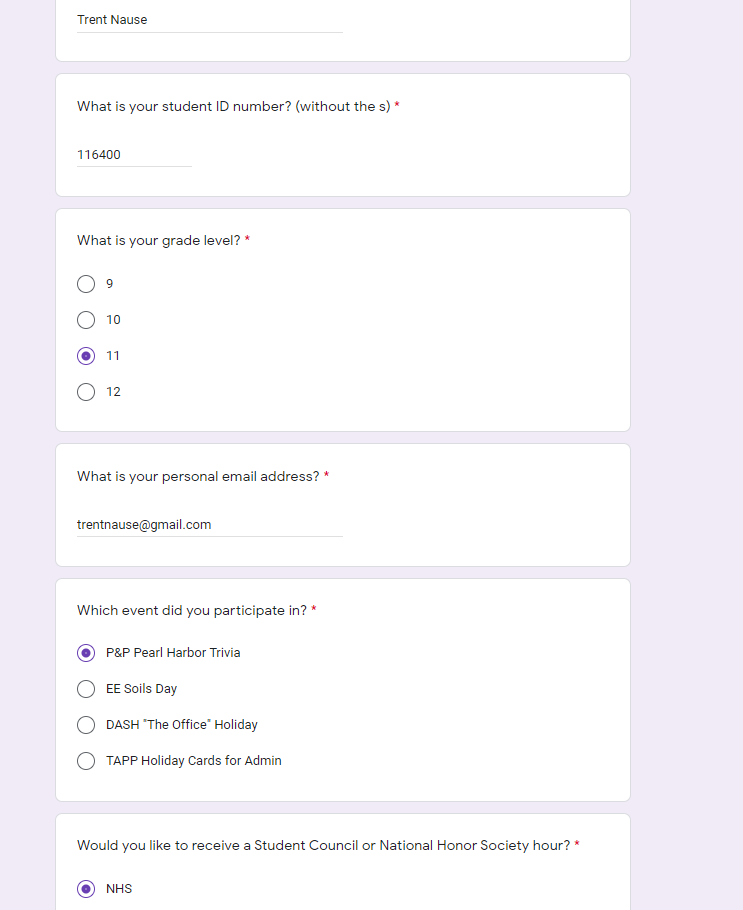This screenshot has width=743, height=910.
Task: Select DASH "The Office" Holiday option
Action: click(x=86, y=725)
